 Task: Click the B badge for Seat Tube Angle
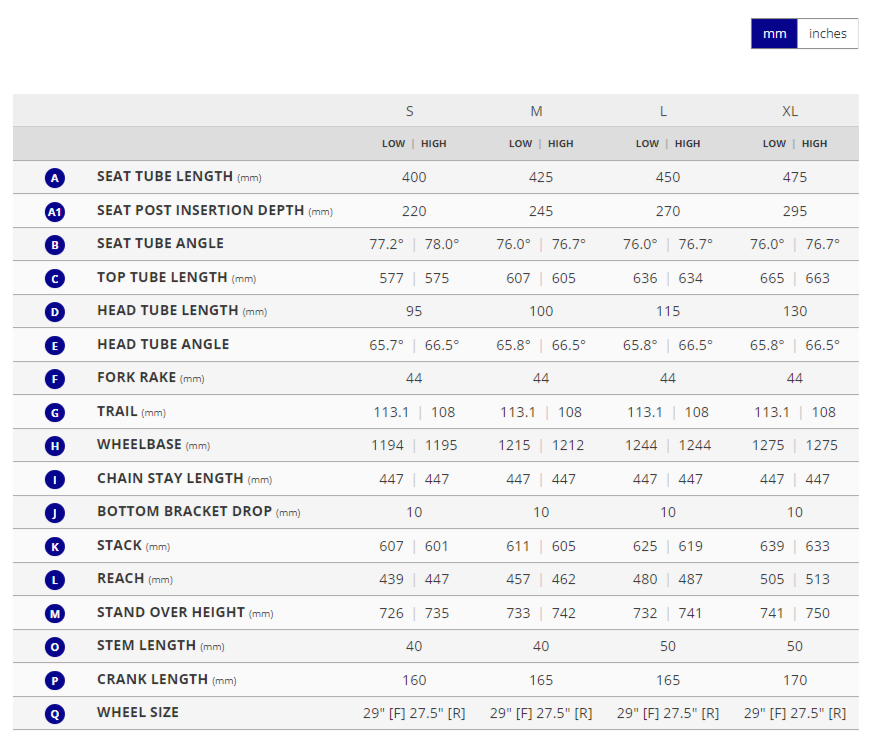click(x=55, y=245)
